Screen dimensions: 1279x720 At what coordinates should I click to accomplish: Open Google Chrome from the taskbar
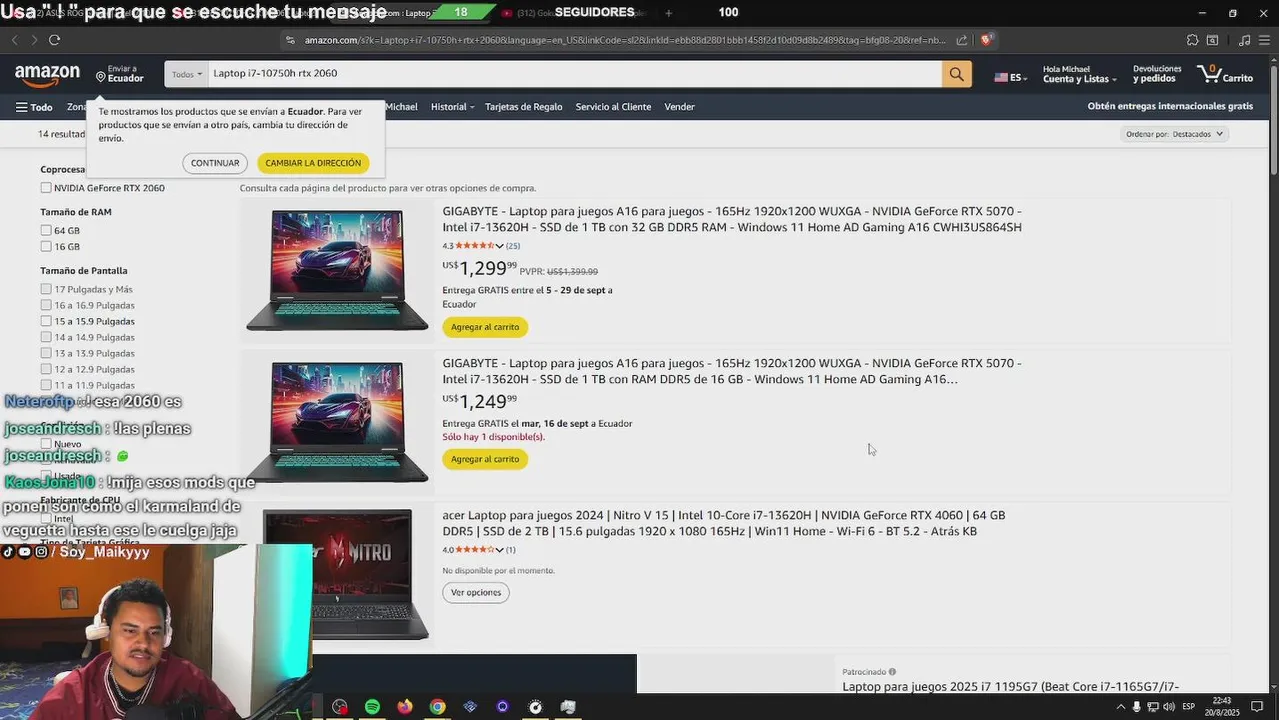[x=437, y=707]
